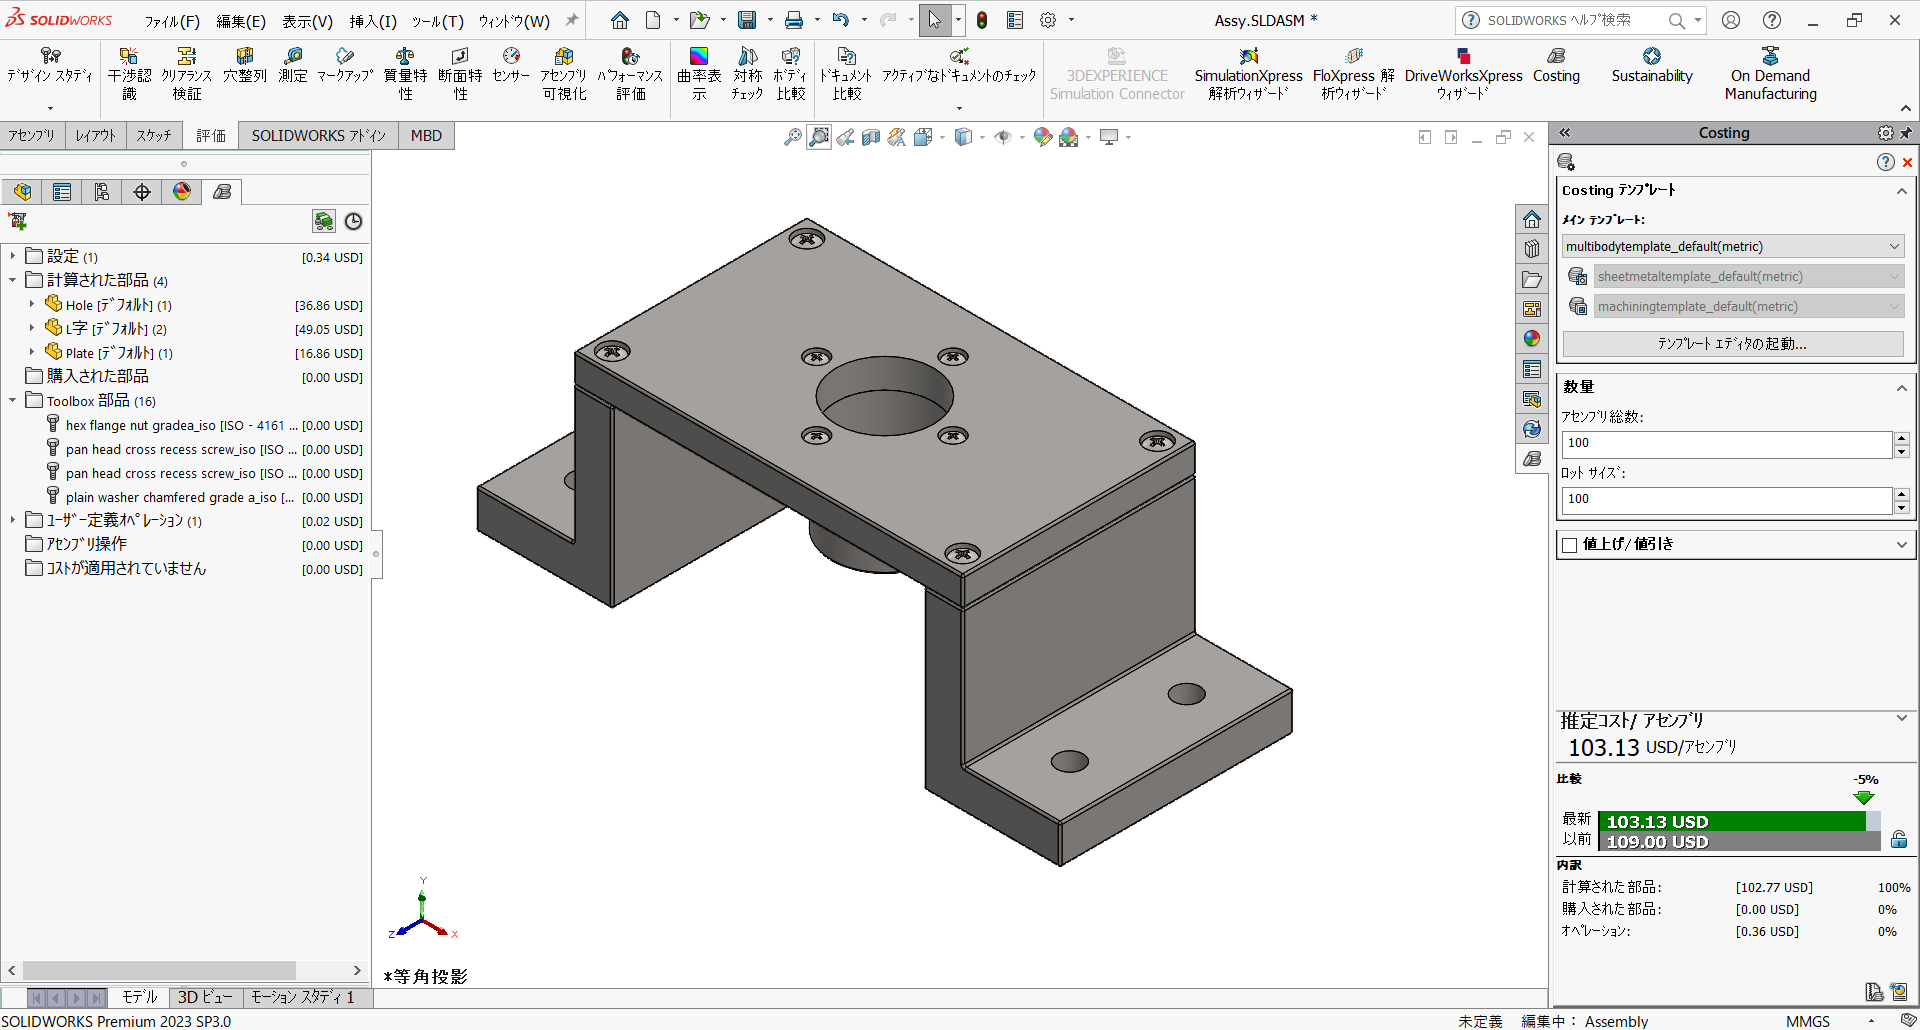Run パフォーマンス評価 performance evaluation
This screenshot has height=1030, width=1920.
tap(630, 74)
